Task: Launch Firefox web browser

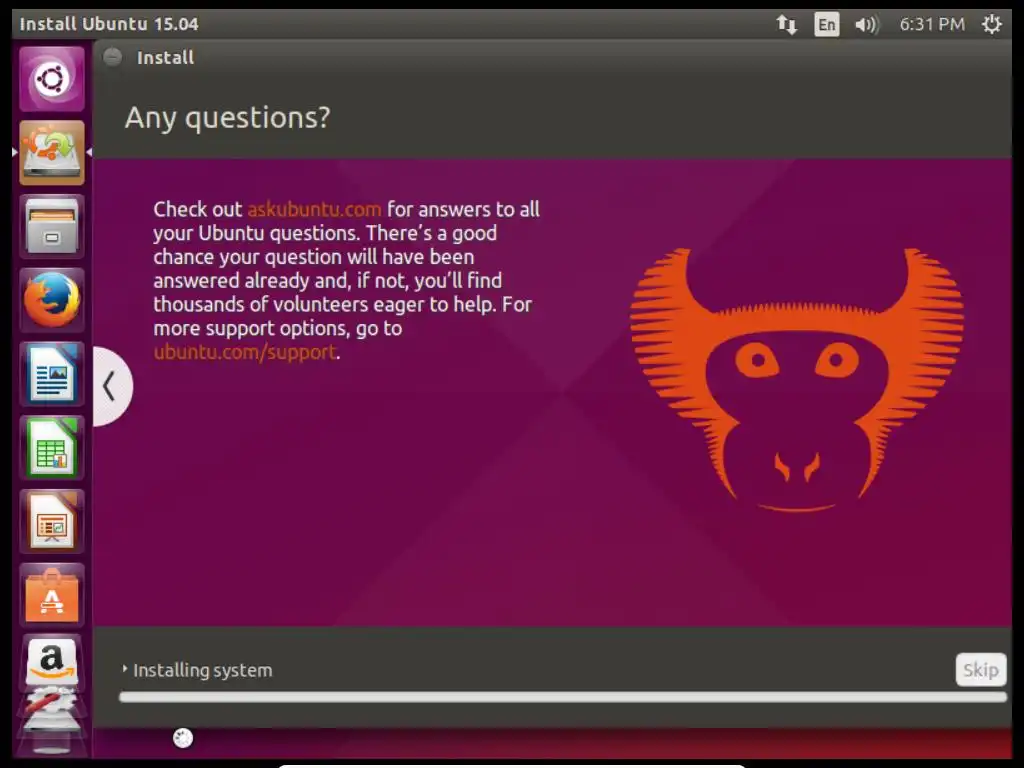Action: tap(52, 300)
